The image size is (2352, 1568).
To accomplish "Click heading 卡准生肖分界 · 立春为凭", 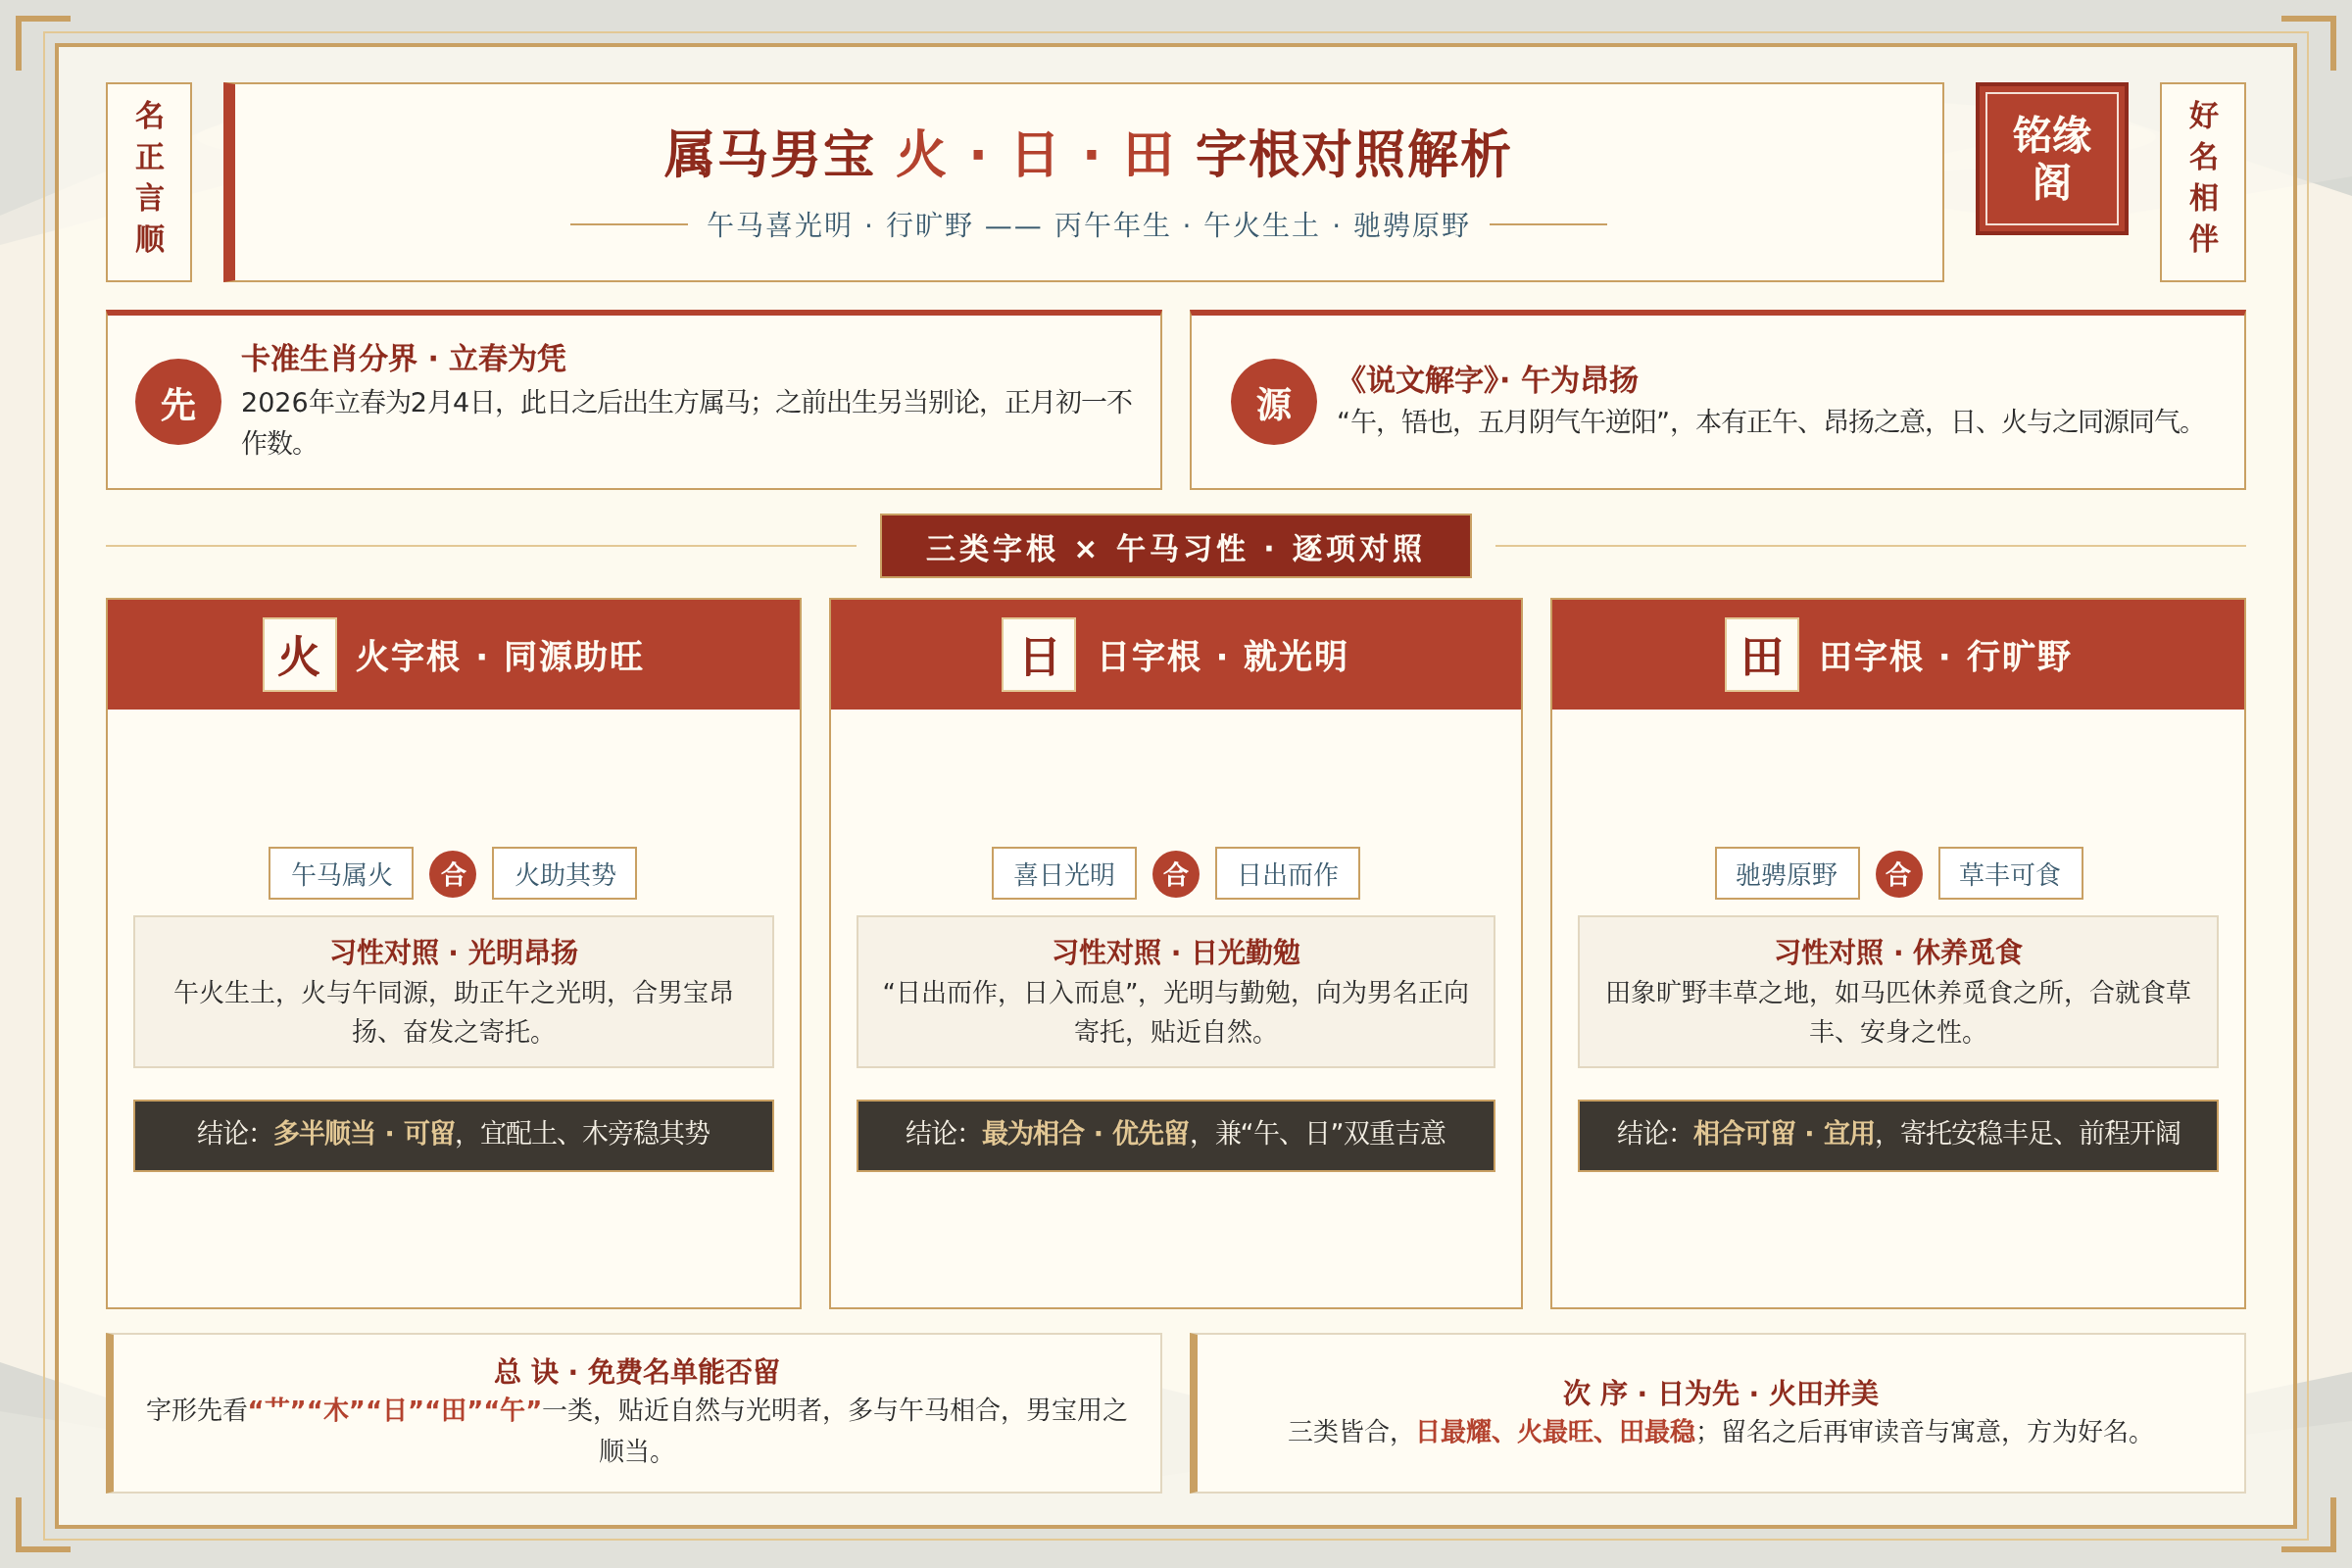I will pyautogui.click(x=404, y=358).
